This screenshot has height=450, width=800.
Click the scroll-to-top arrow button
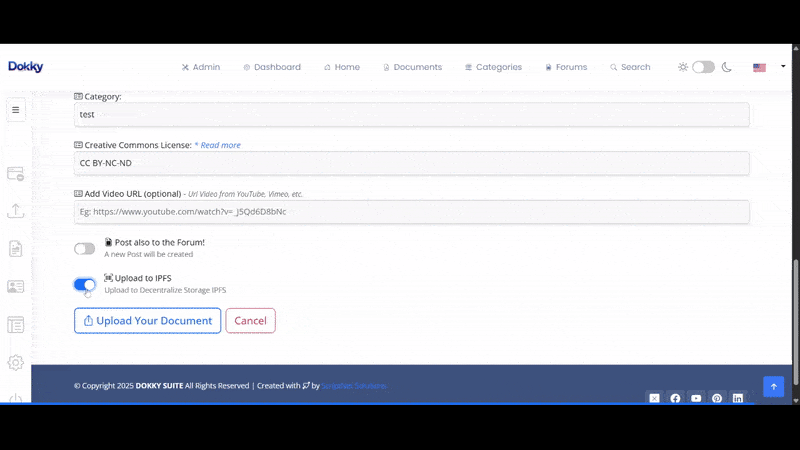(773, 386)
